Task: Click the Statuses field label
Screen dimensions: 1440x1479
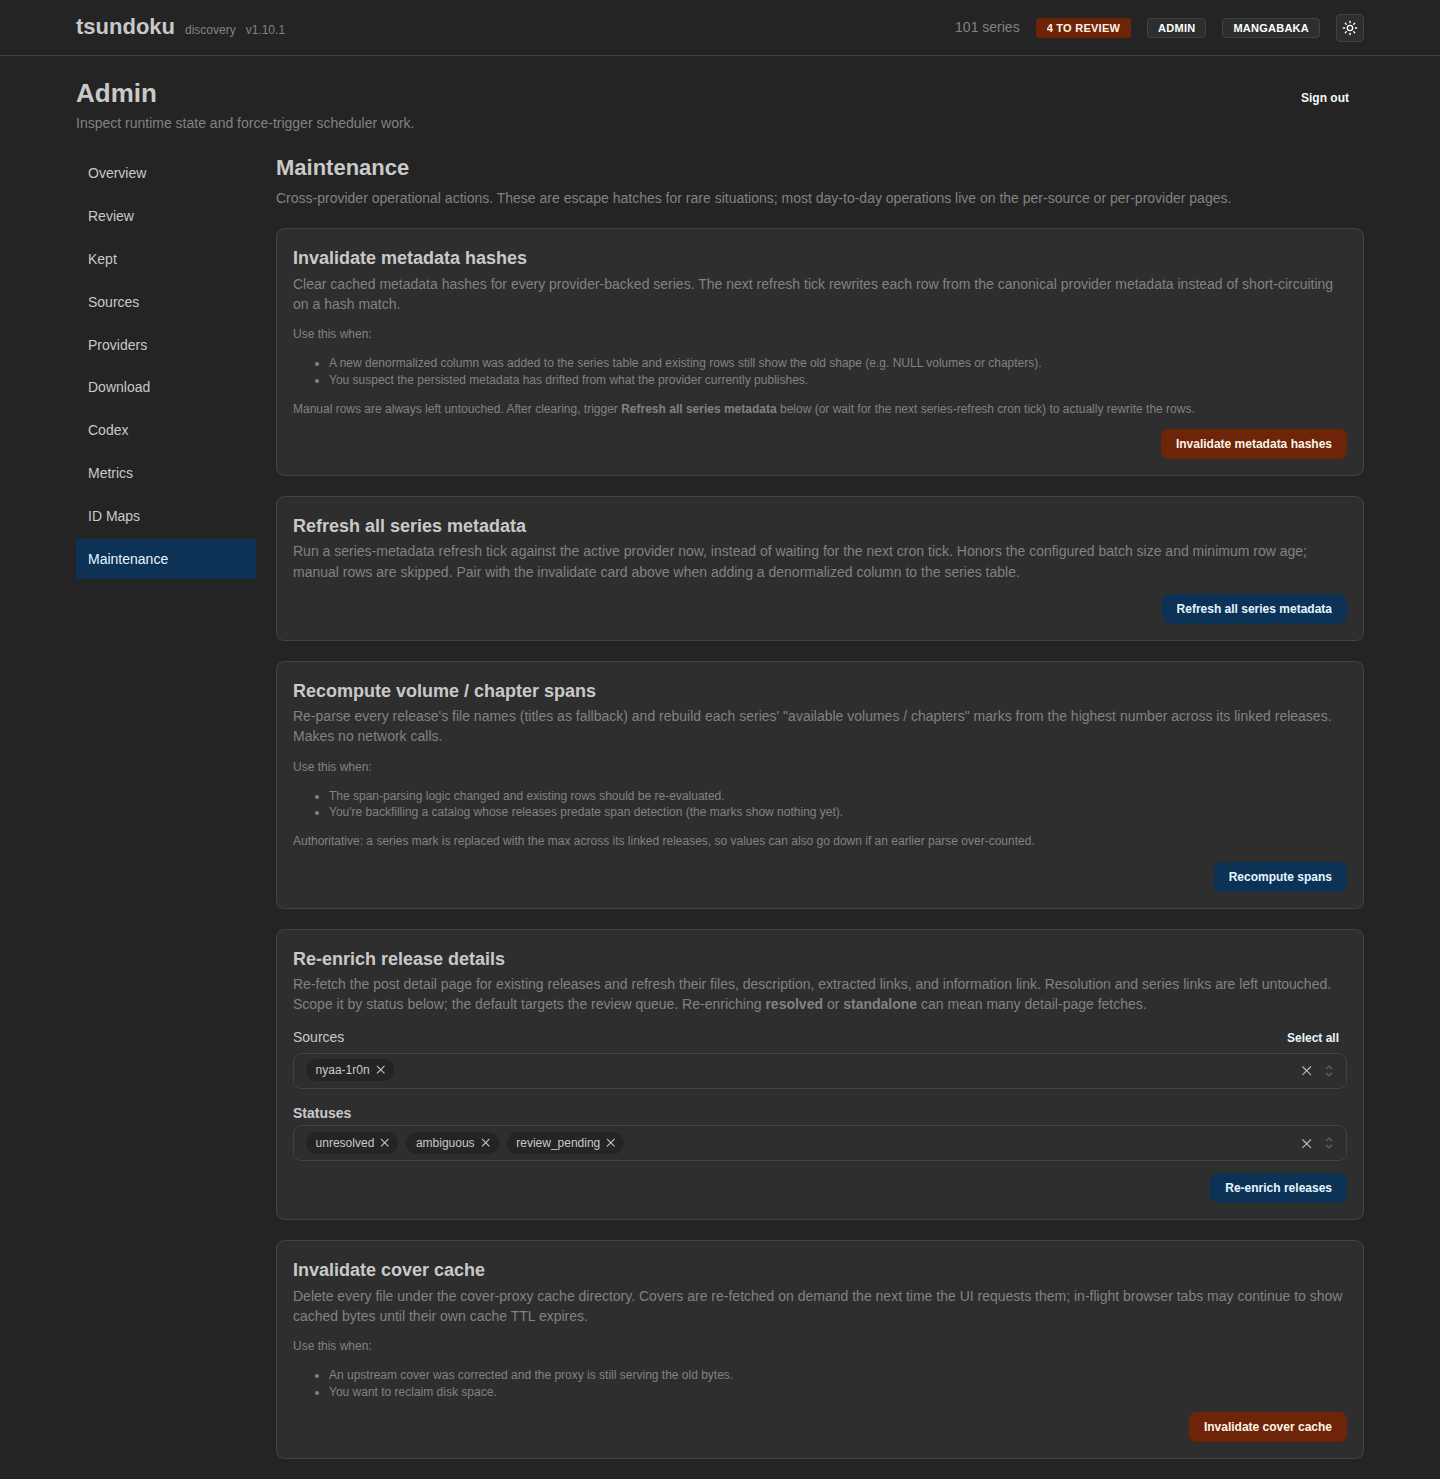Action: tap(322, 1113)
